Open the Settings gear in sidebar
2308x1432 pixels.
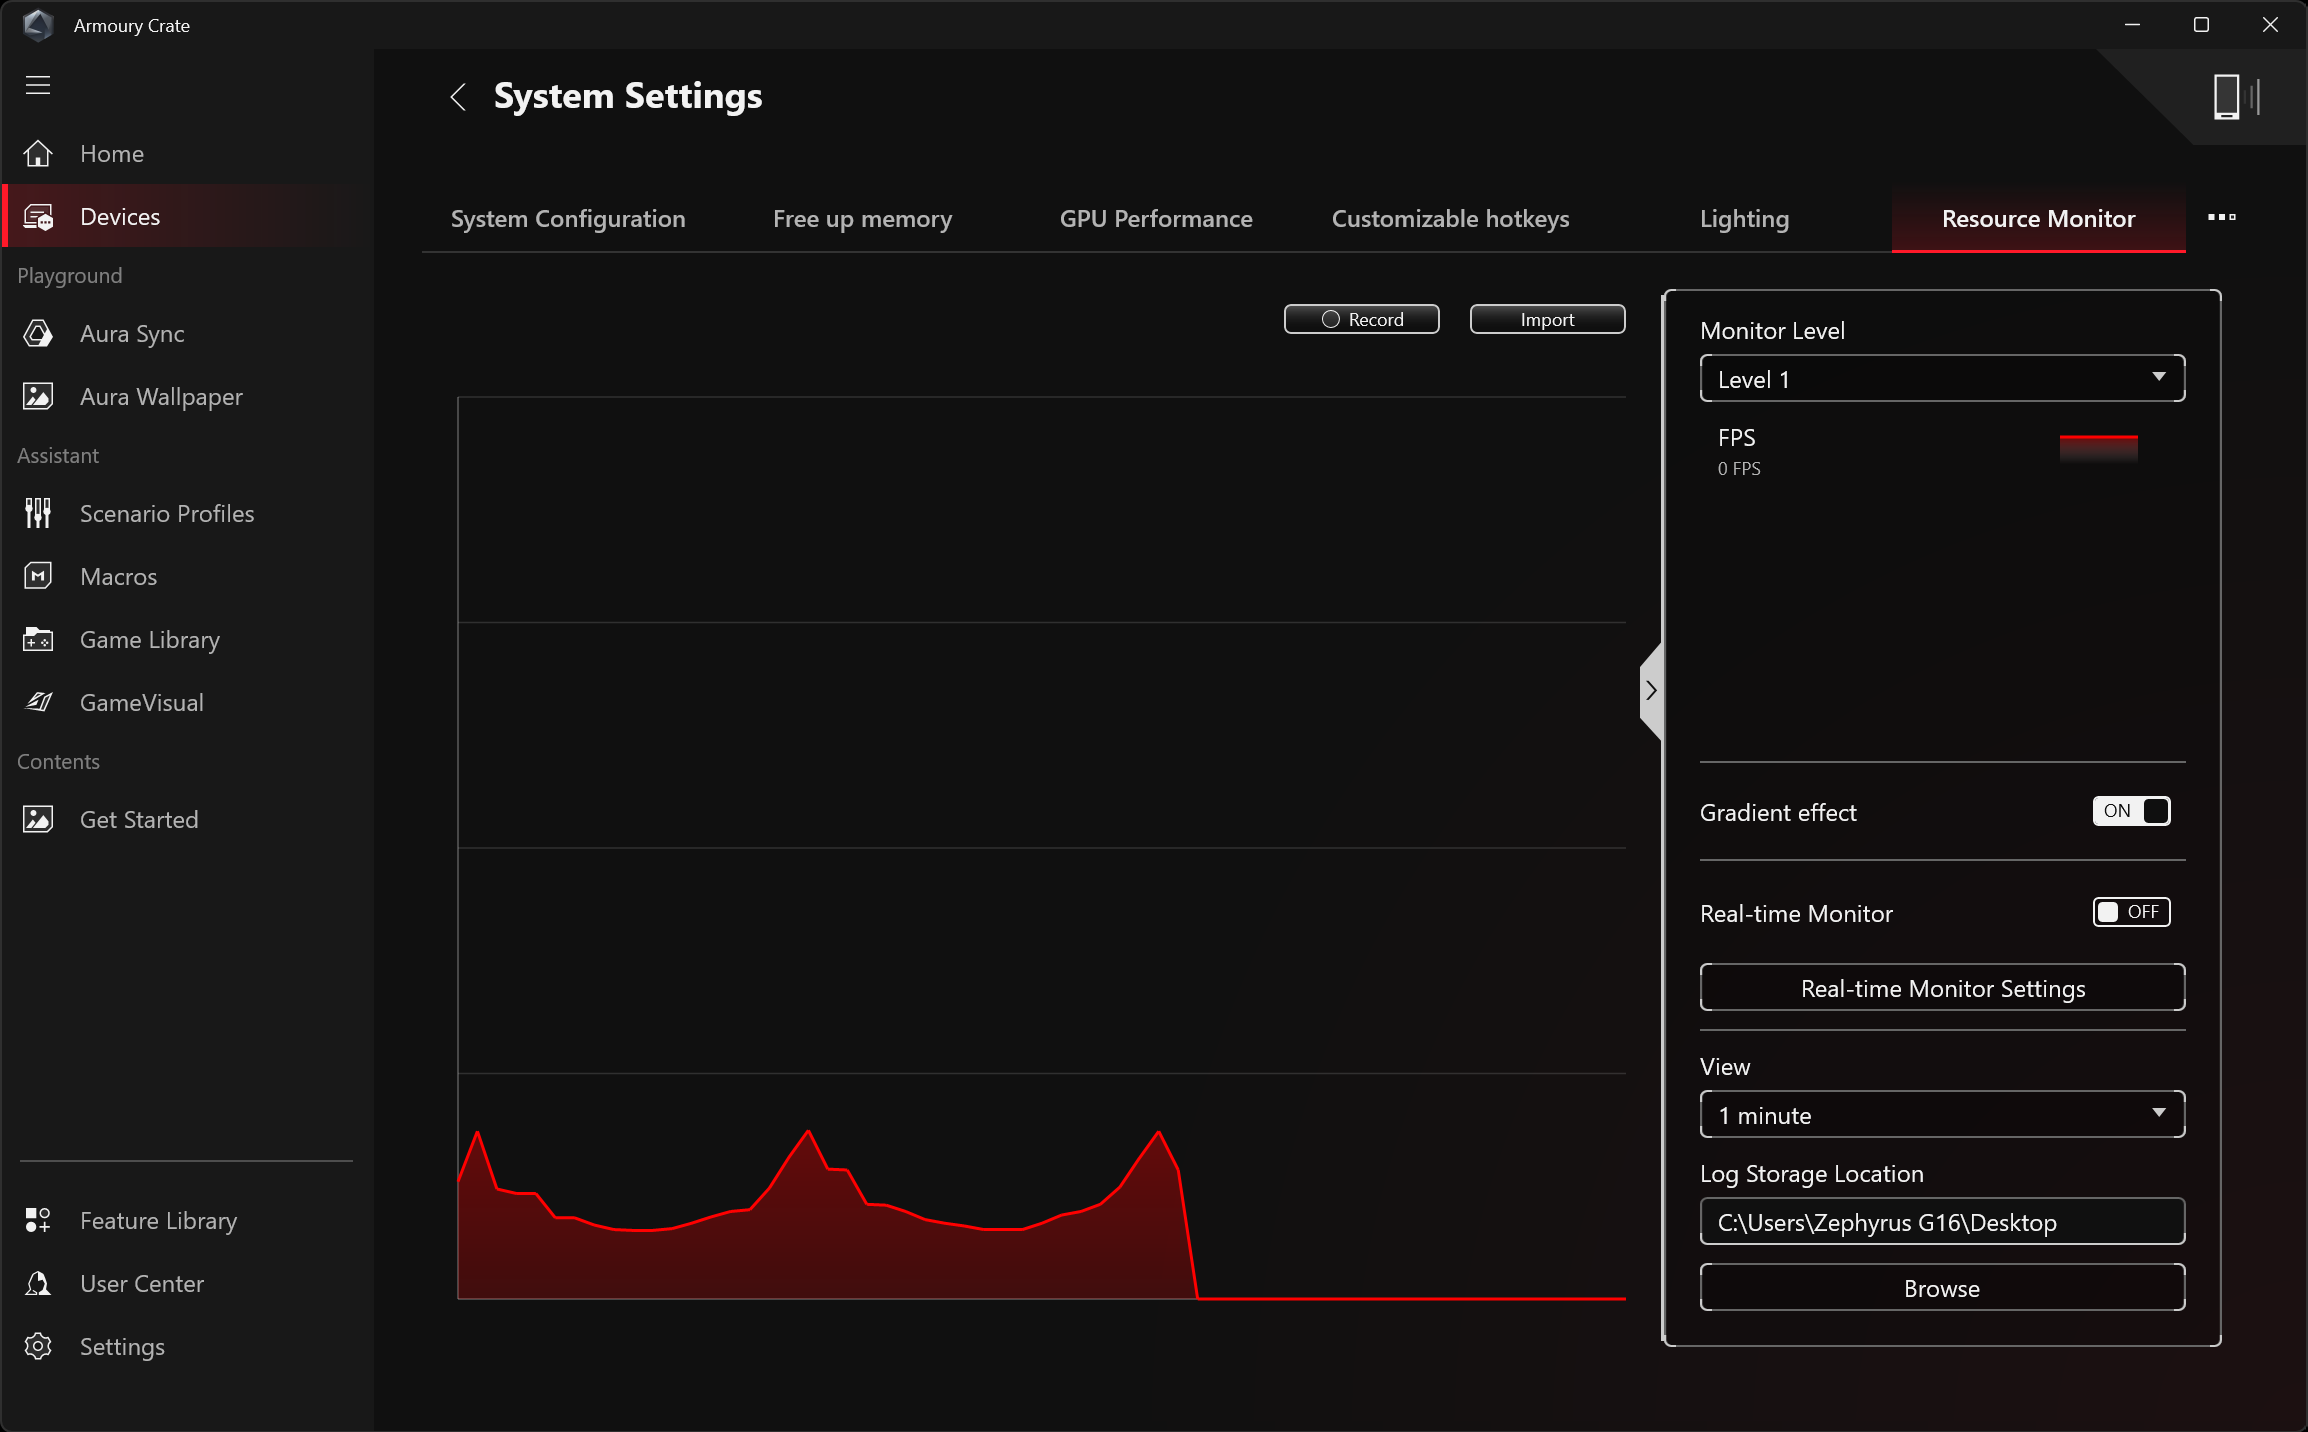pyautogui.click(x=38, y=1346)
